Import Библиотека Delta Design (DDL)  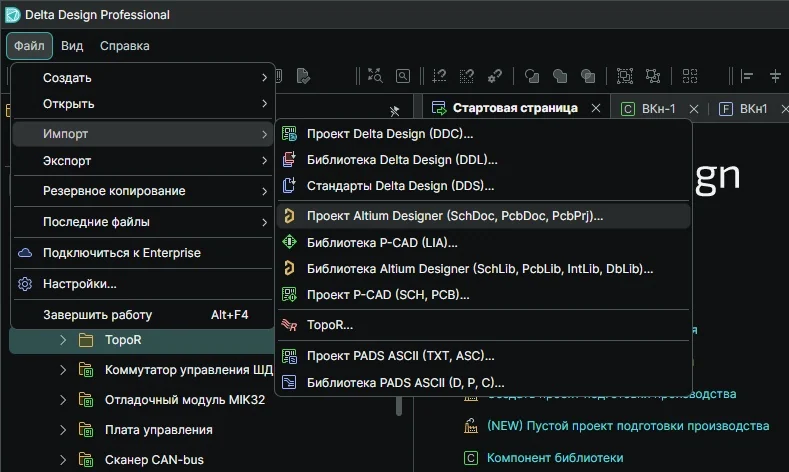(483, 160)
